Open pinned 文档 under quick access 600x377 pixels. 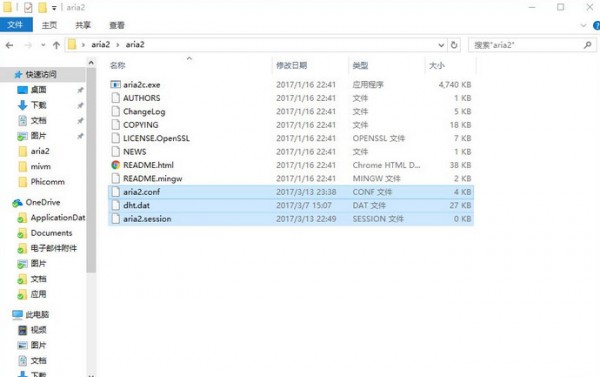(x=38, y=121)
